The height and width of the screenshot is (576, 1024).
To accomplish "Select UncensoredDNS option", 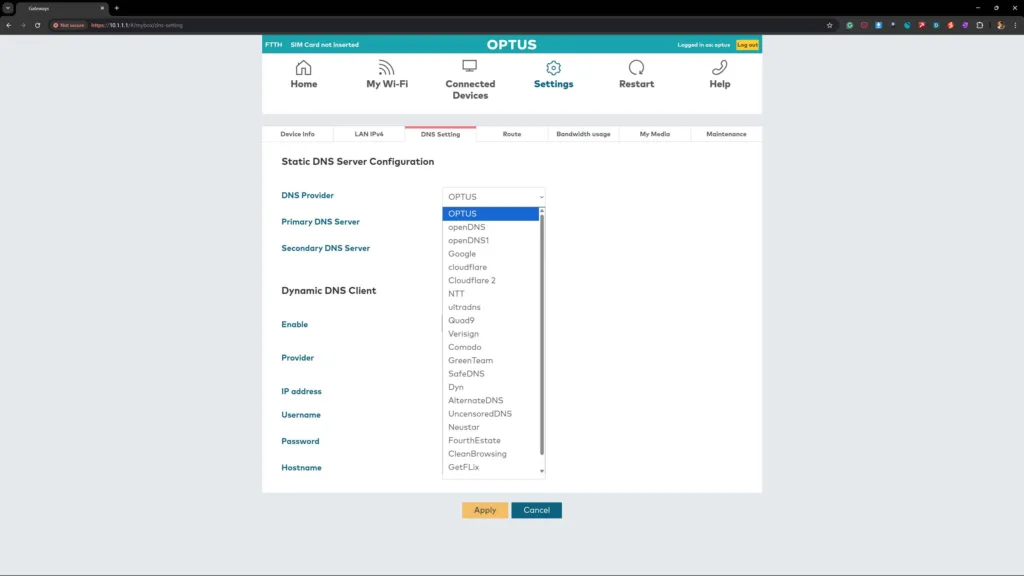I will point(490,413).
